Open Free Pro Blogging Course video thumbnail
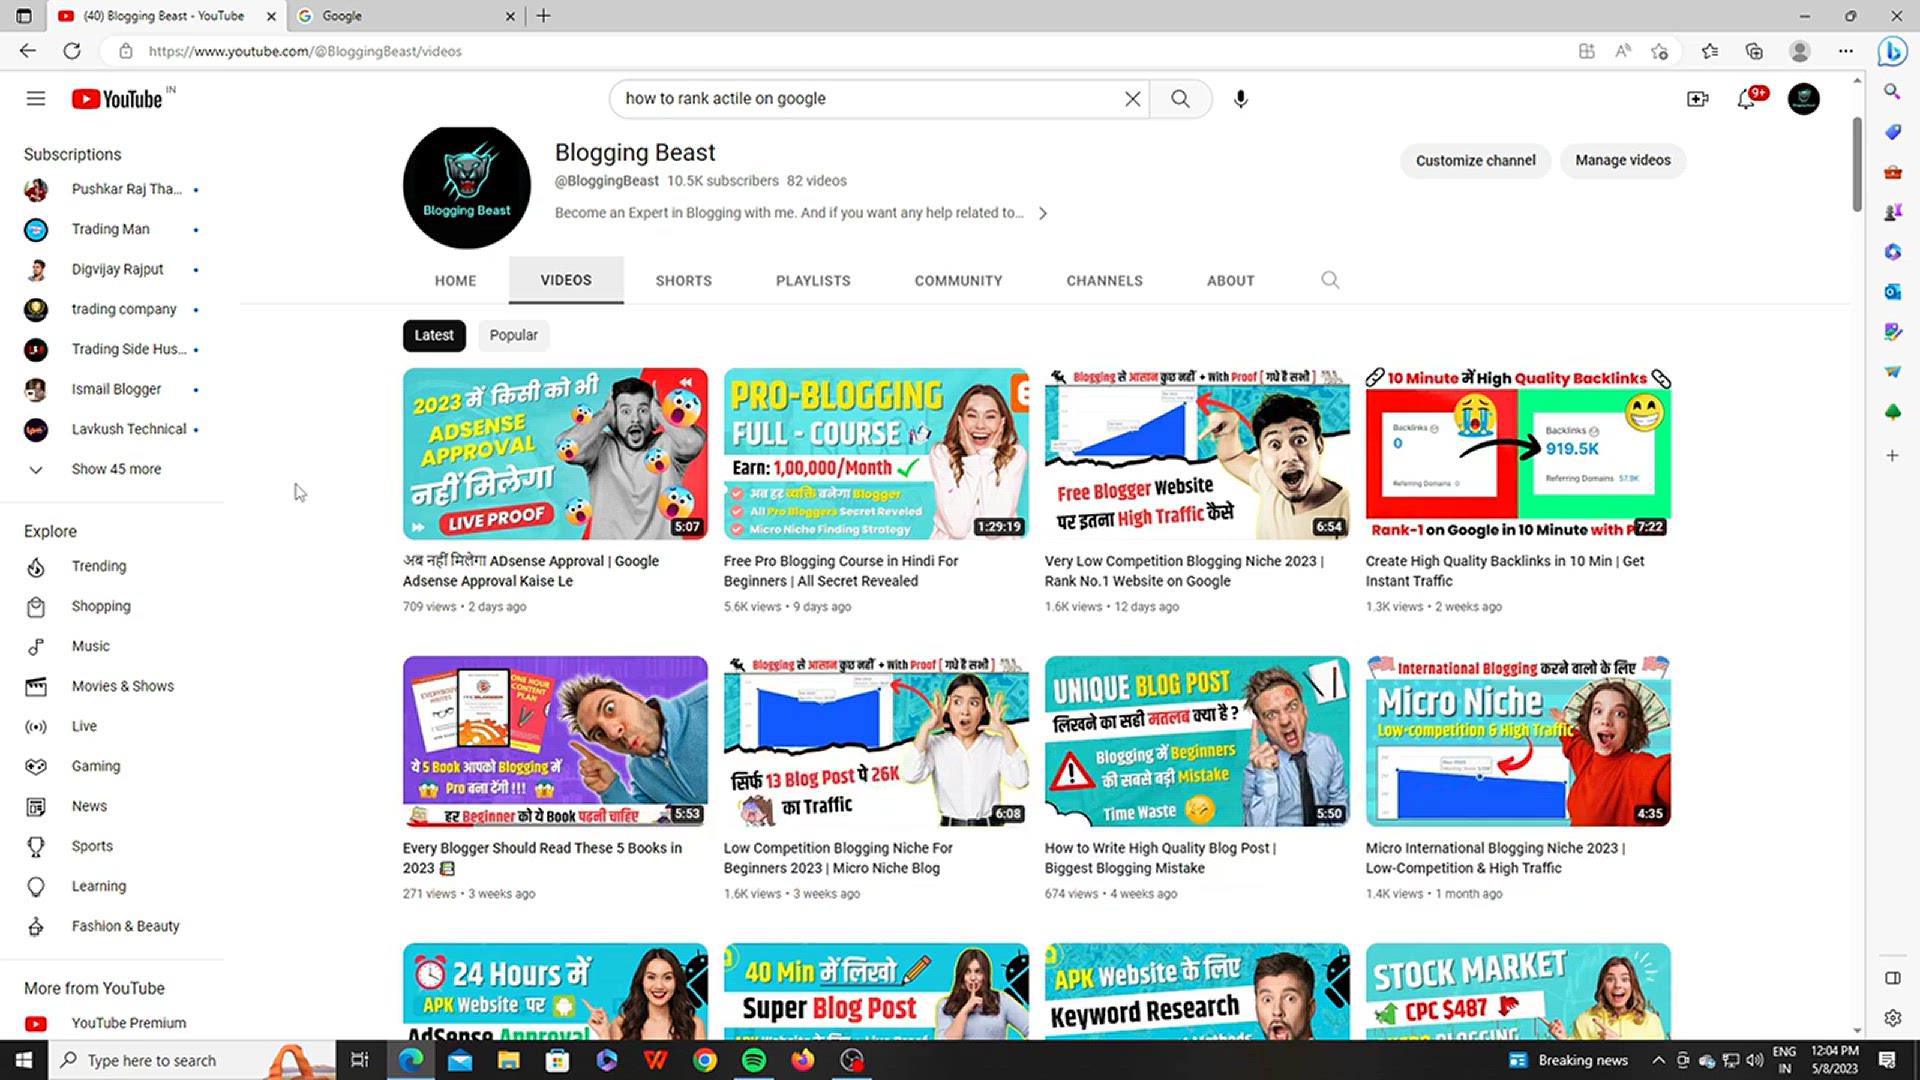Viewport: 1920px width, 1080px height. (876, 454)
